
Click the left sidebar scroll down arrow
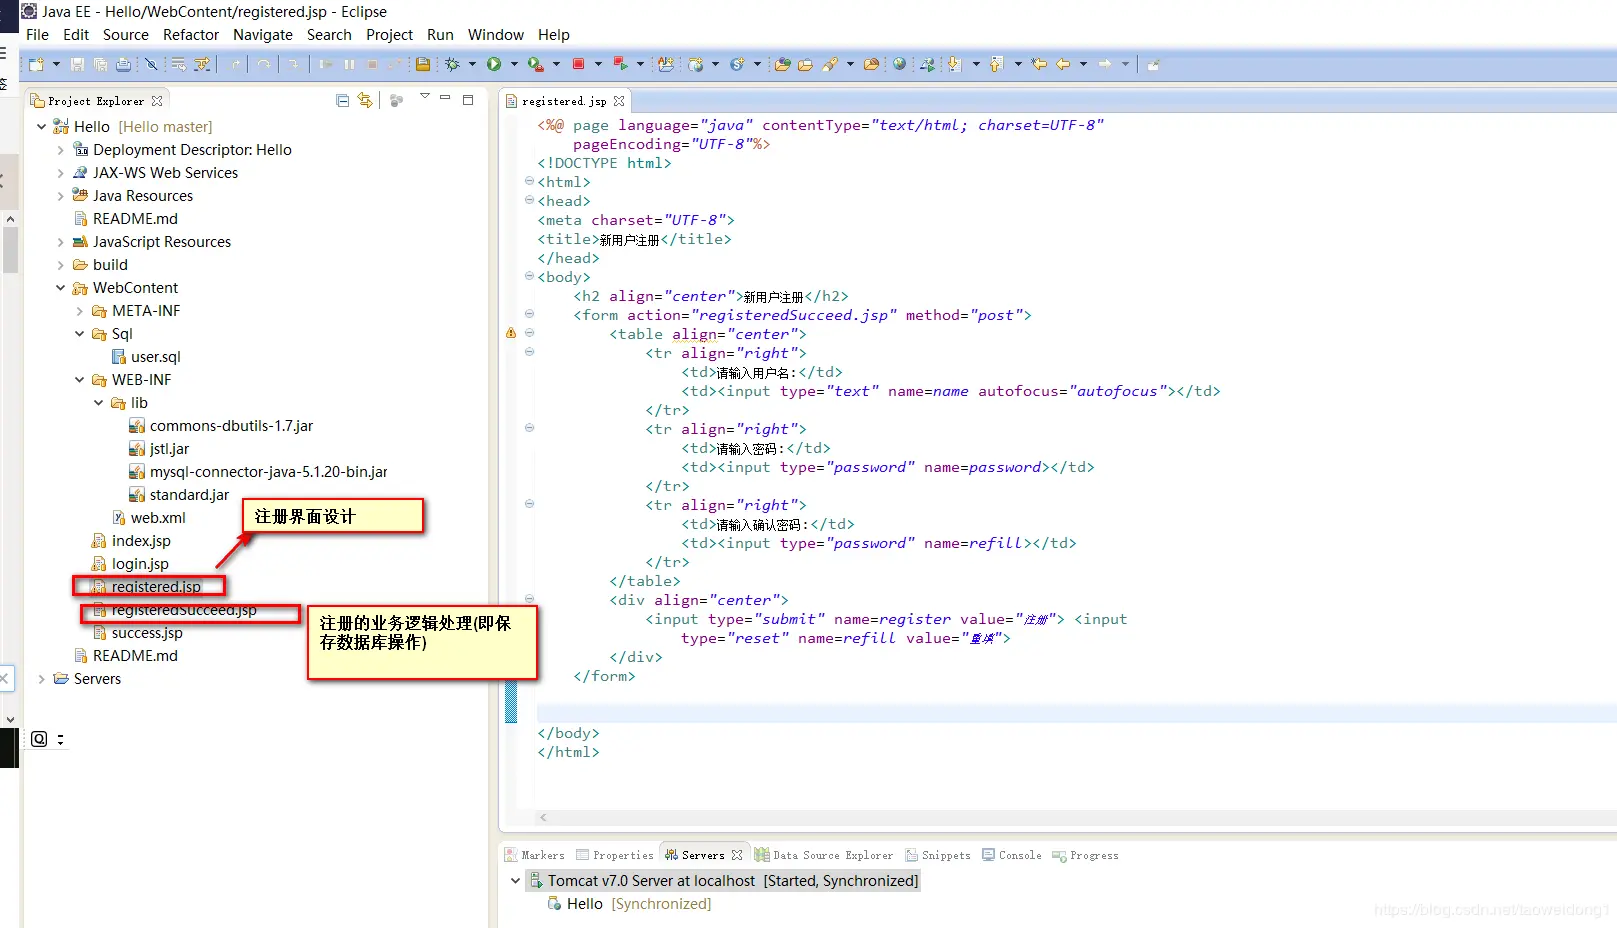pyautogui.click(x=10, y=719)
